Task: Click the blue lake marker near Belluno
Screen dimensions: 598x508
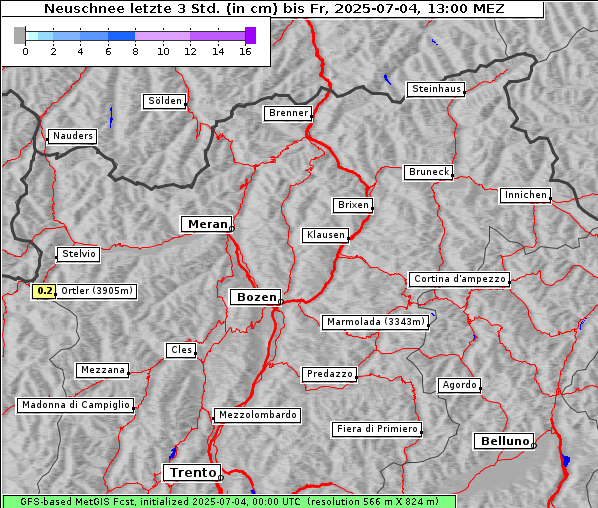Action: 566,460
